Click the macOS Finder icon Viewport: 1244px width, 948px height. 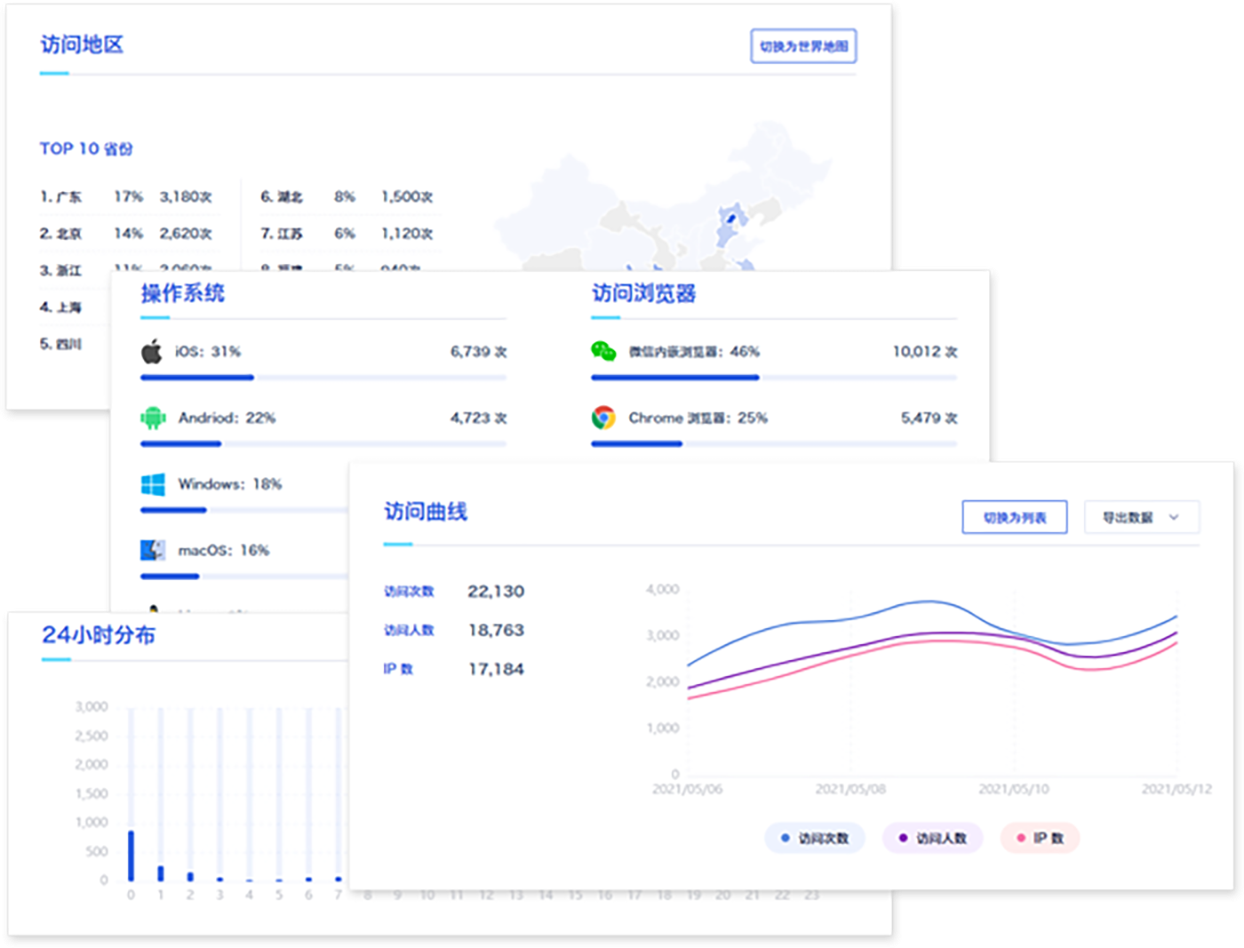[x=152, y=550]
